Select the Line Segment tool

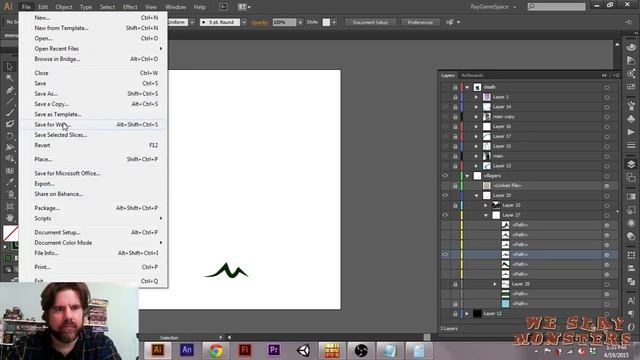click(10, 101)
